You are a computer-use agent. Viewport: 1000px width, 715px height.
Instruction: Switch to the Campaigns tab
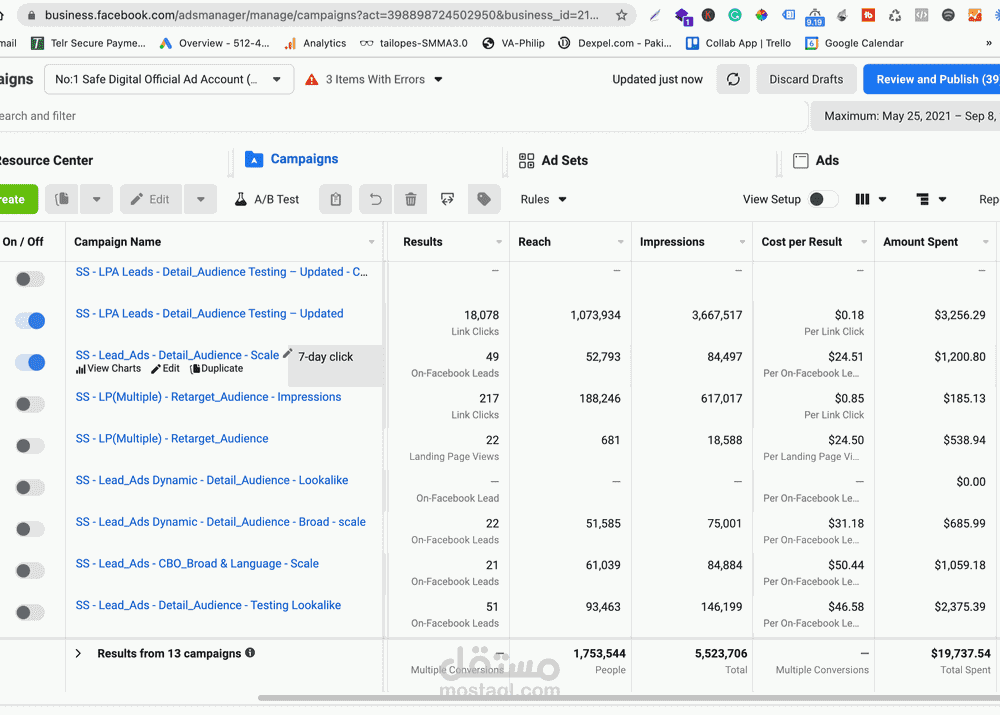(291, 159)
